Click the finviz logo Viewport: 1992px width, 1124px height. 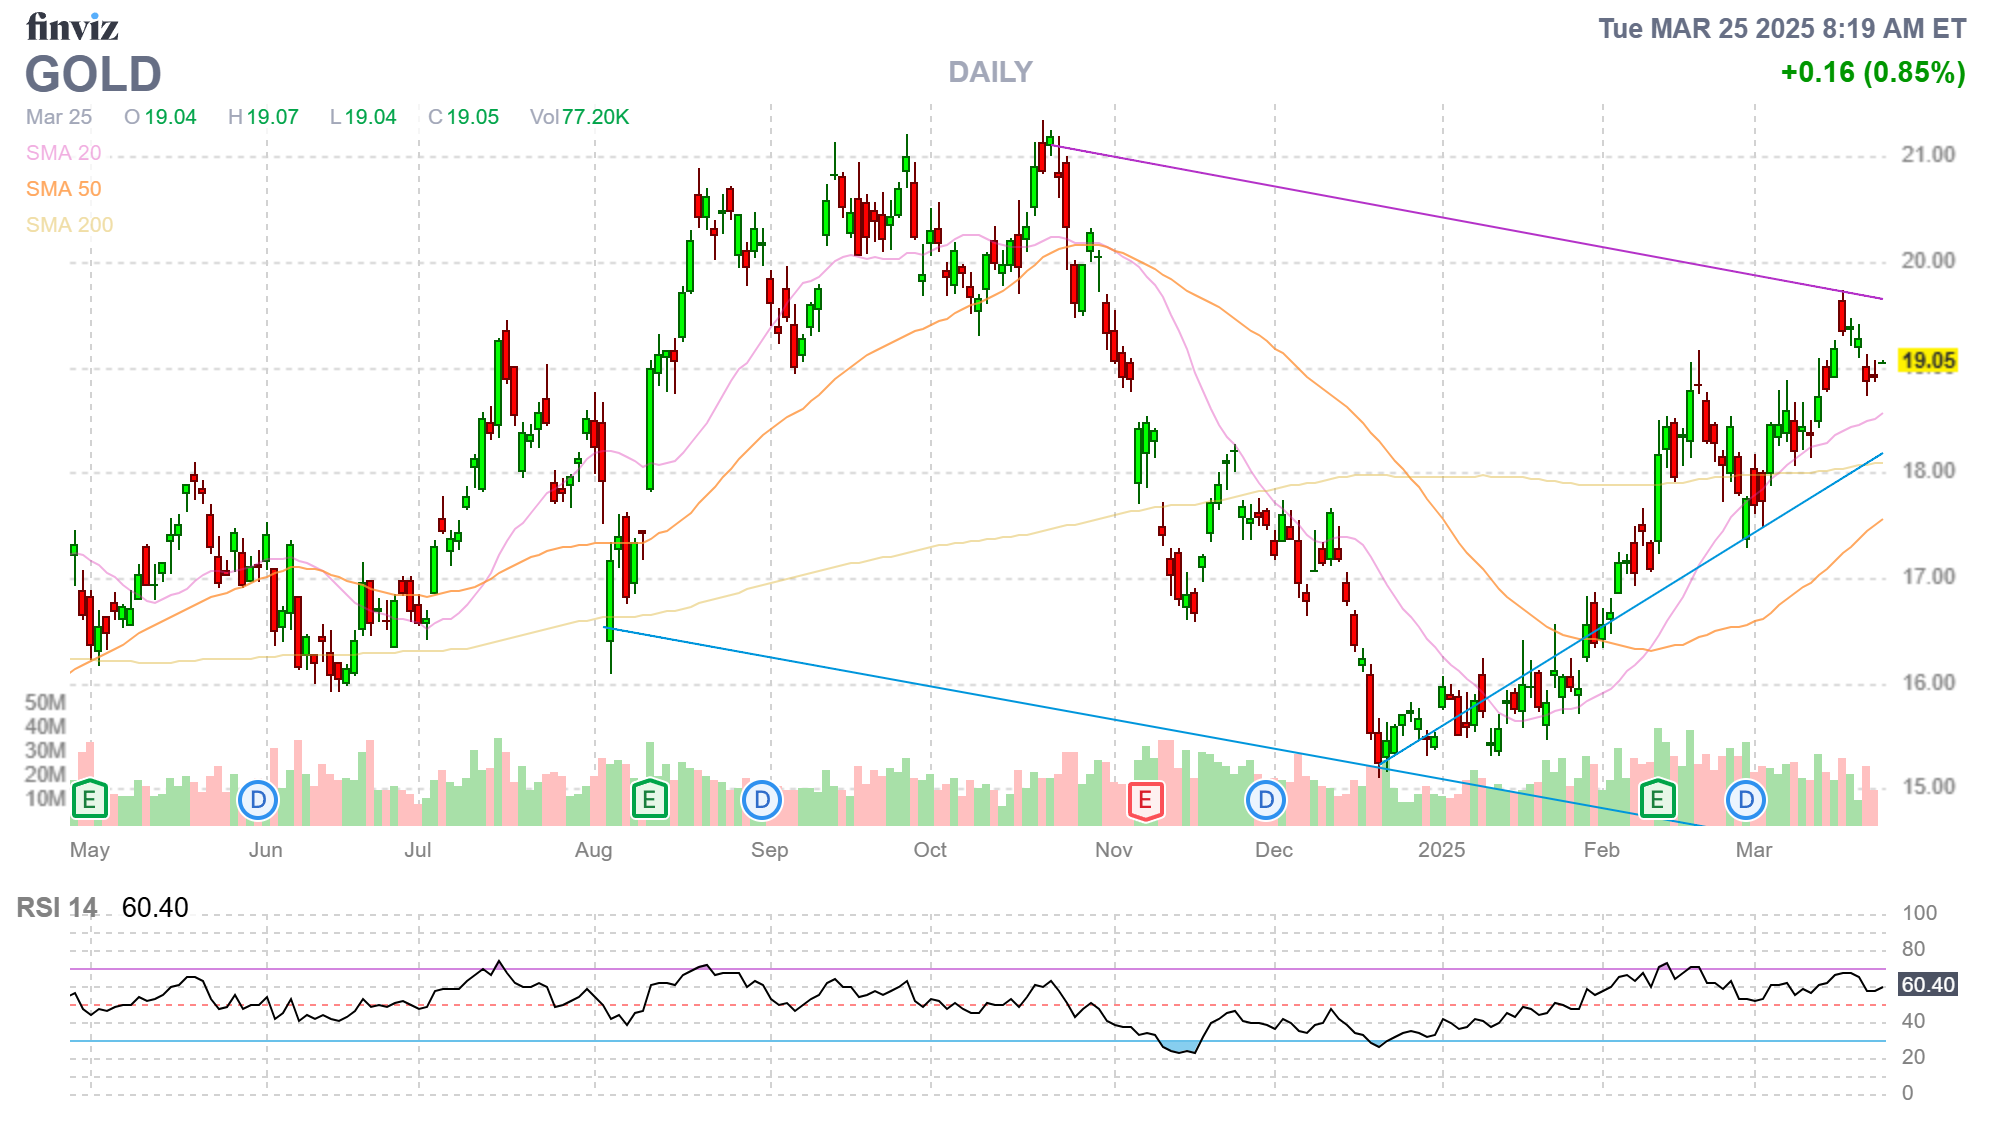coord(72,27)
